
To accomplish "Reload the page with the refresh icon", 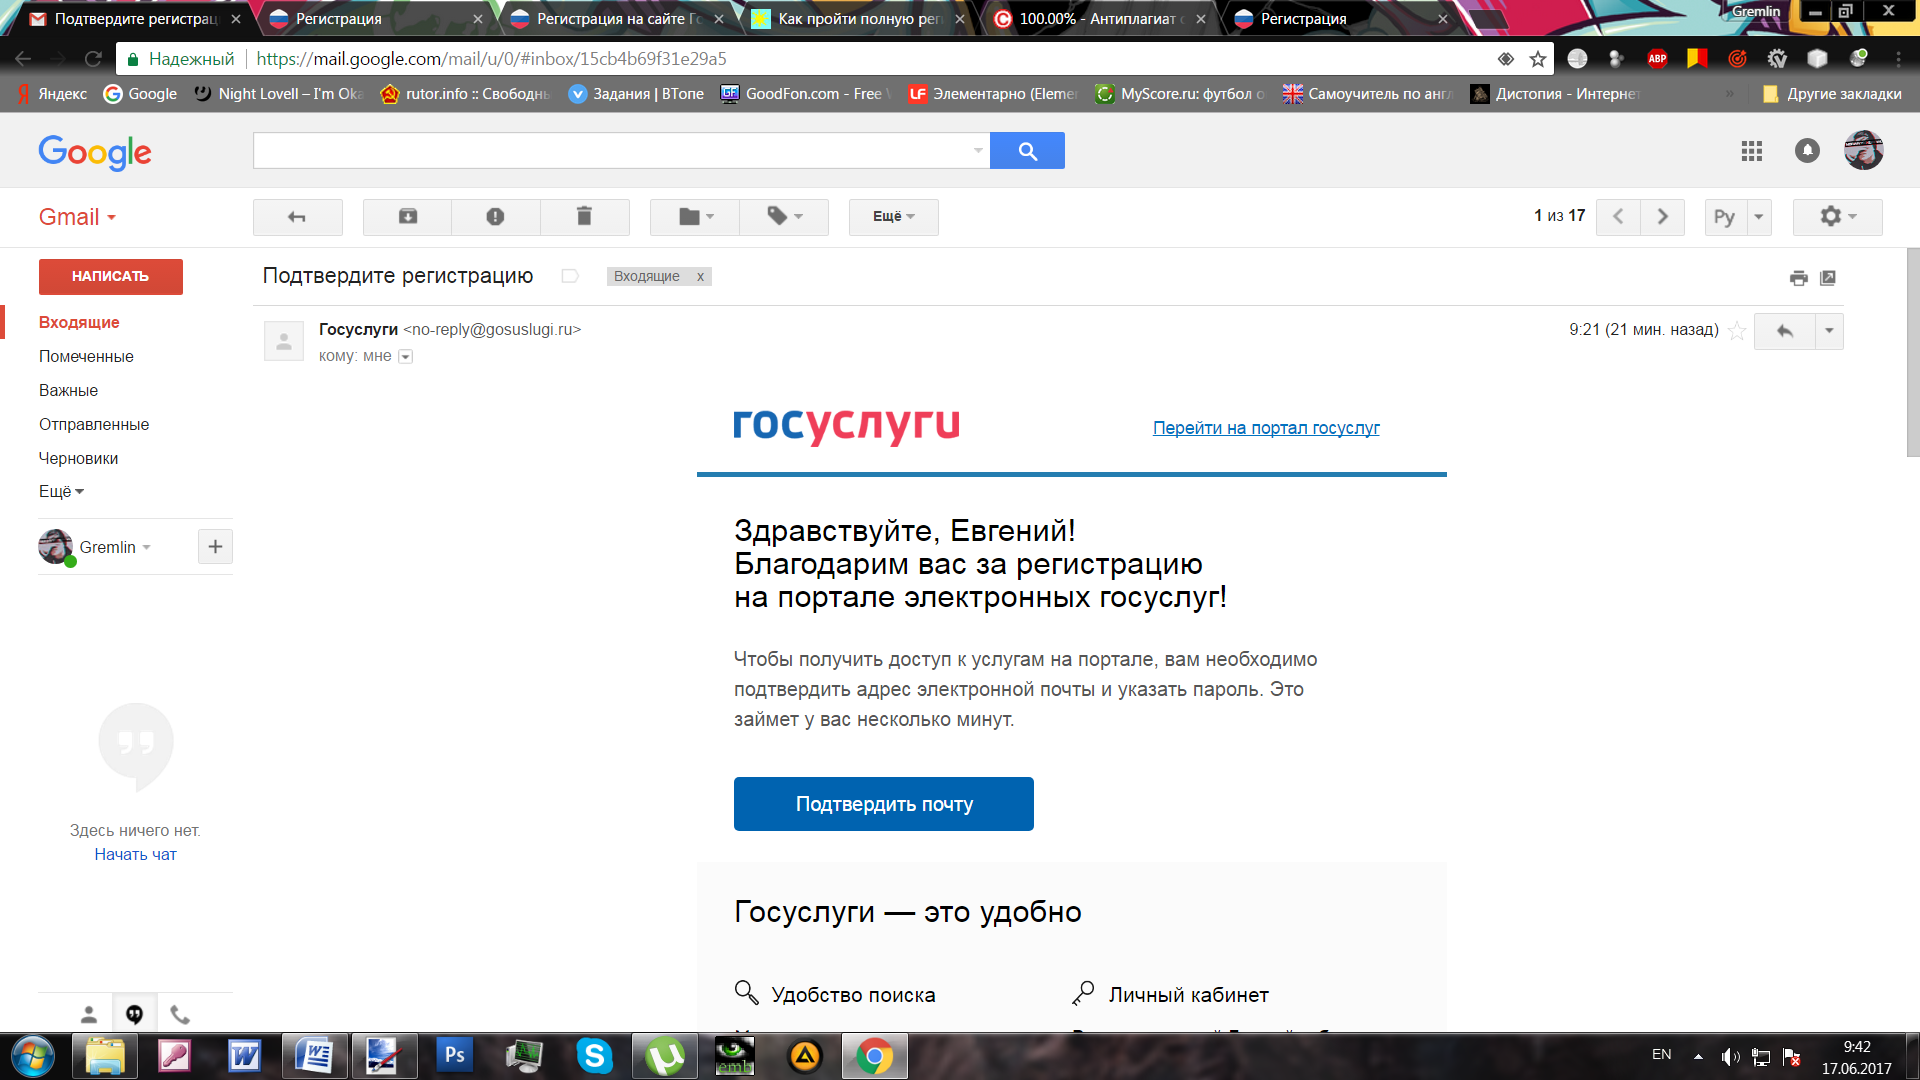I will click(93, 59).
